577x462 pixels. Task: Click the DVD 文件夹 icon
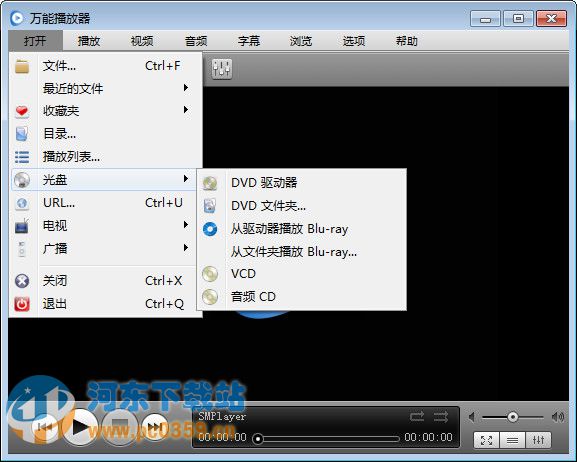[210, 206]
